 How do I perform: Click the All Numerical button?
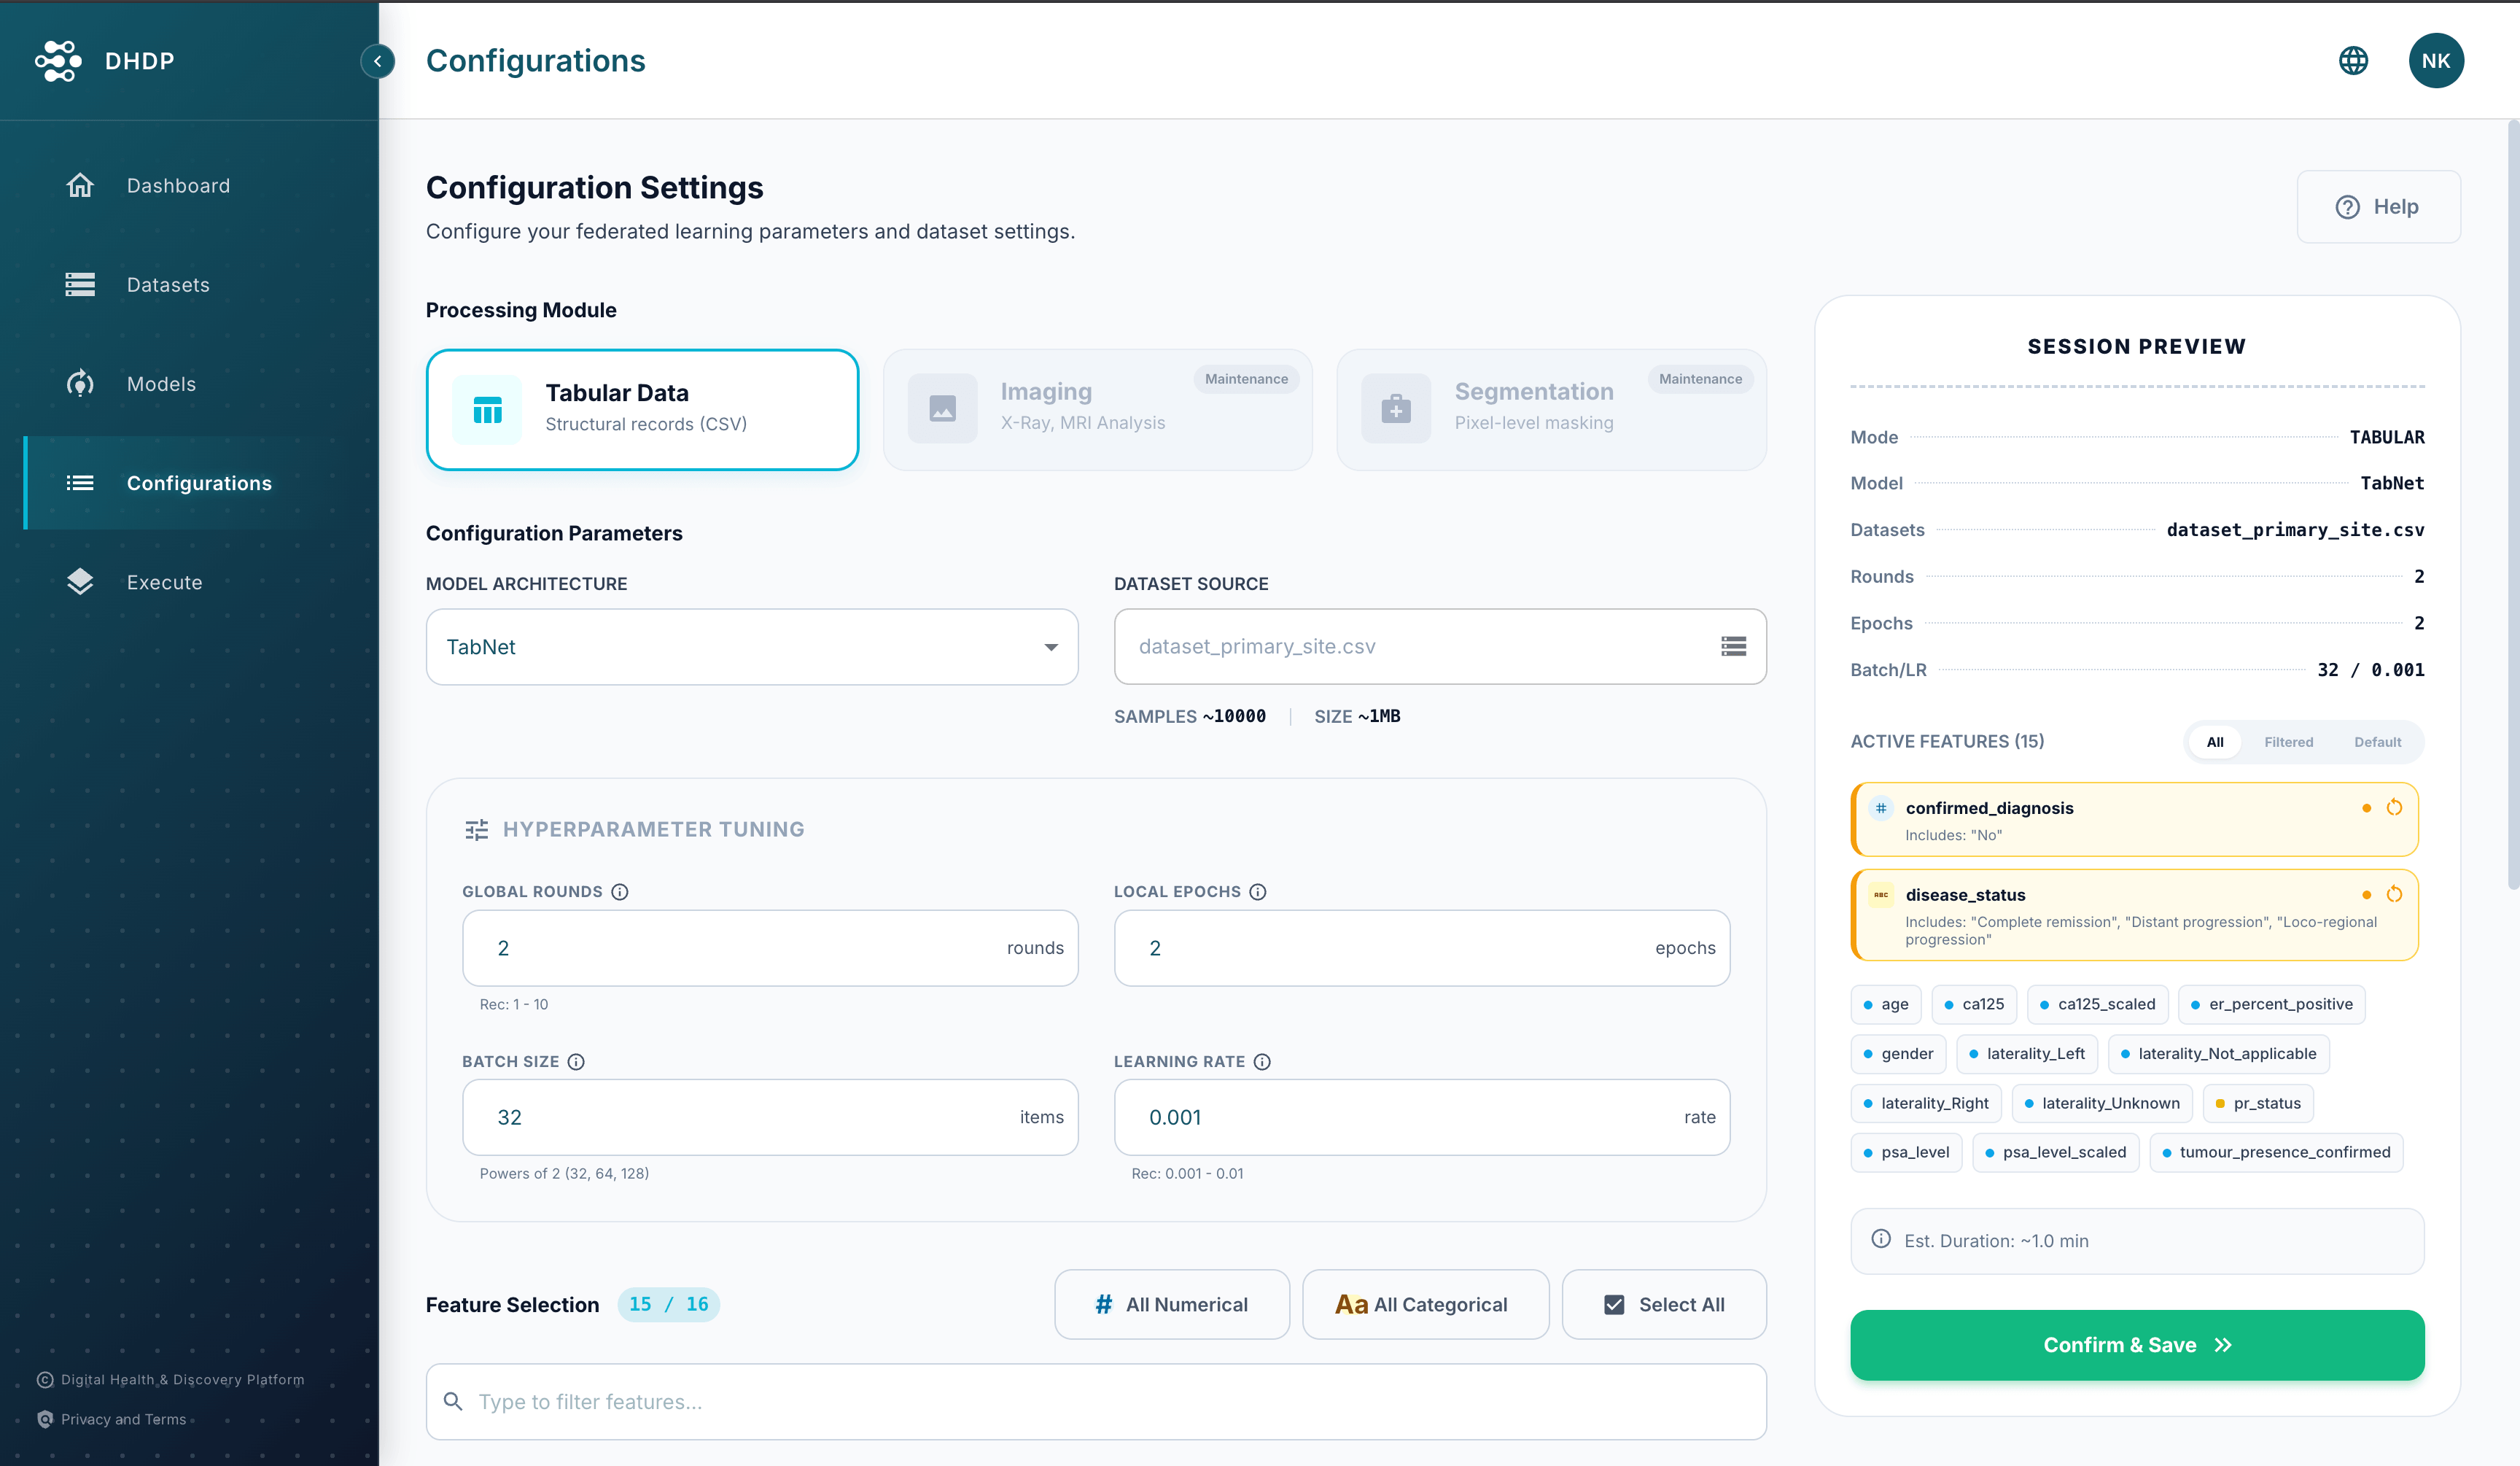tap(1172, 1304)
